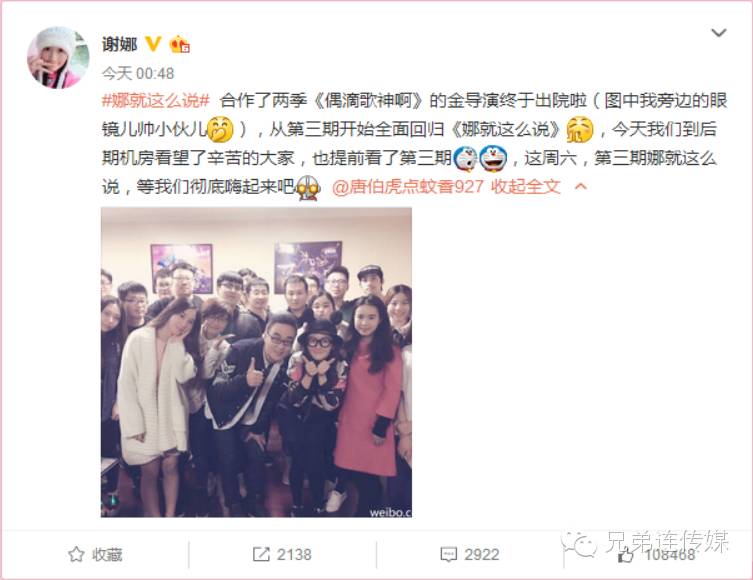The height and width of the screenshot is (580, 753).
Task: Open the @唐伯虎点蚊香927 mention
Action: [x=407, y=186]
